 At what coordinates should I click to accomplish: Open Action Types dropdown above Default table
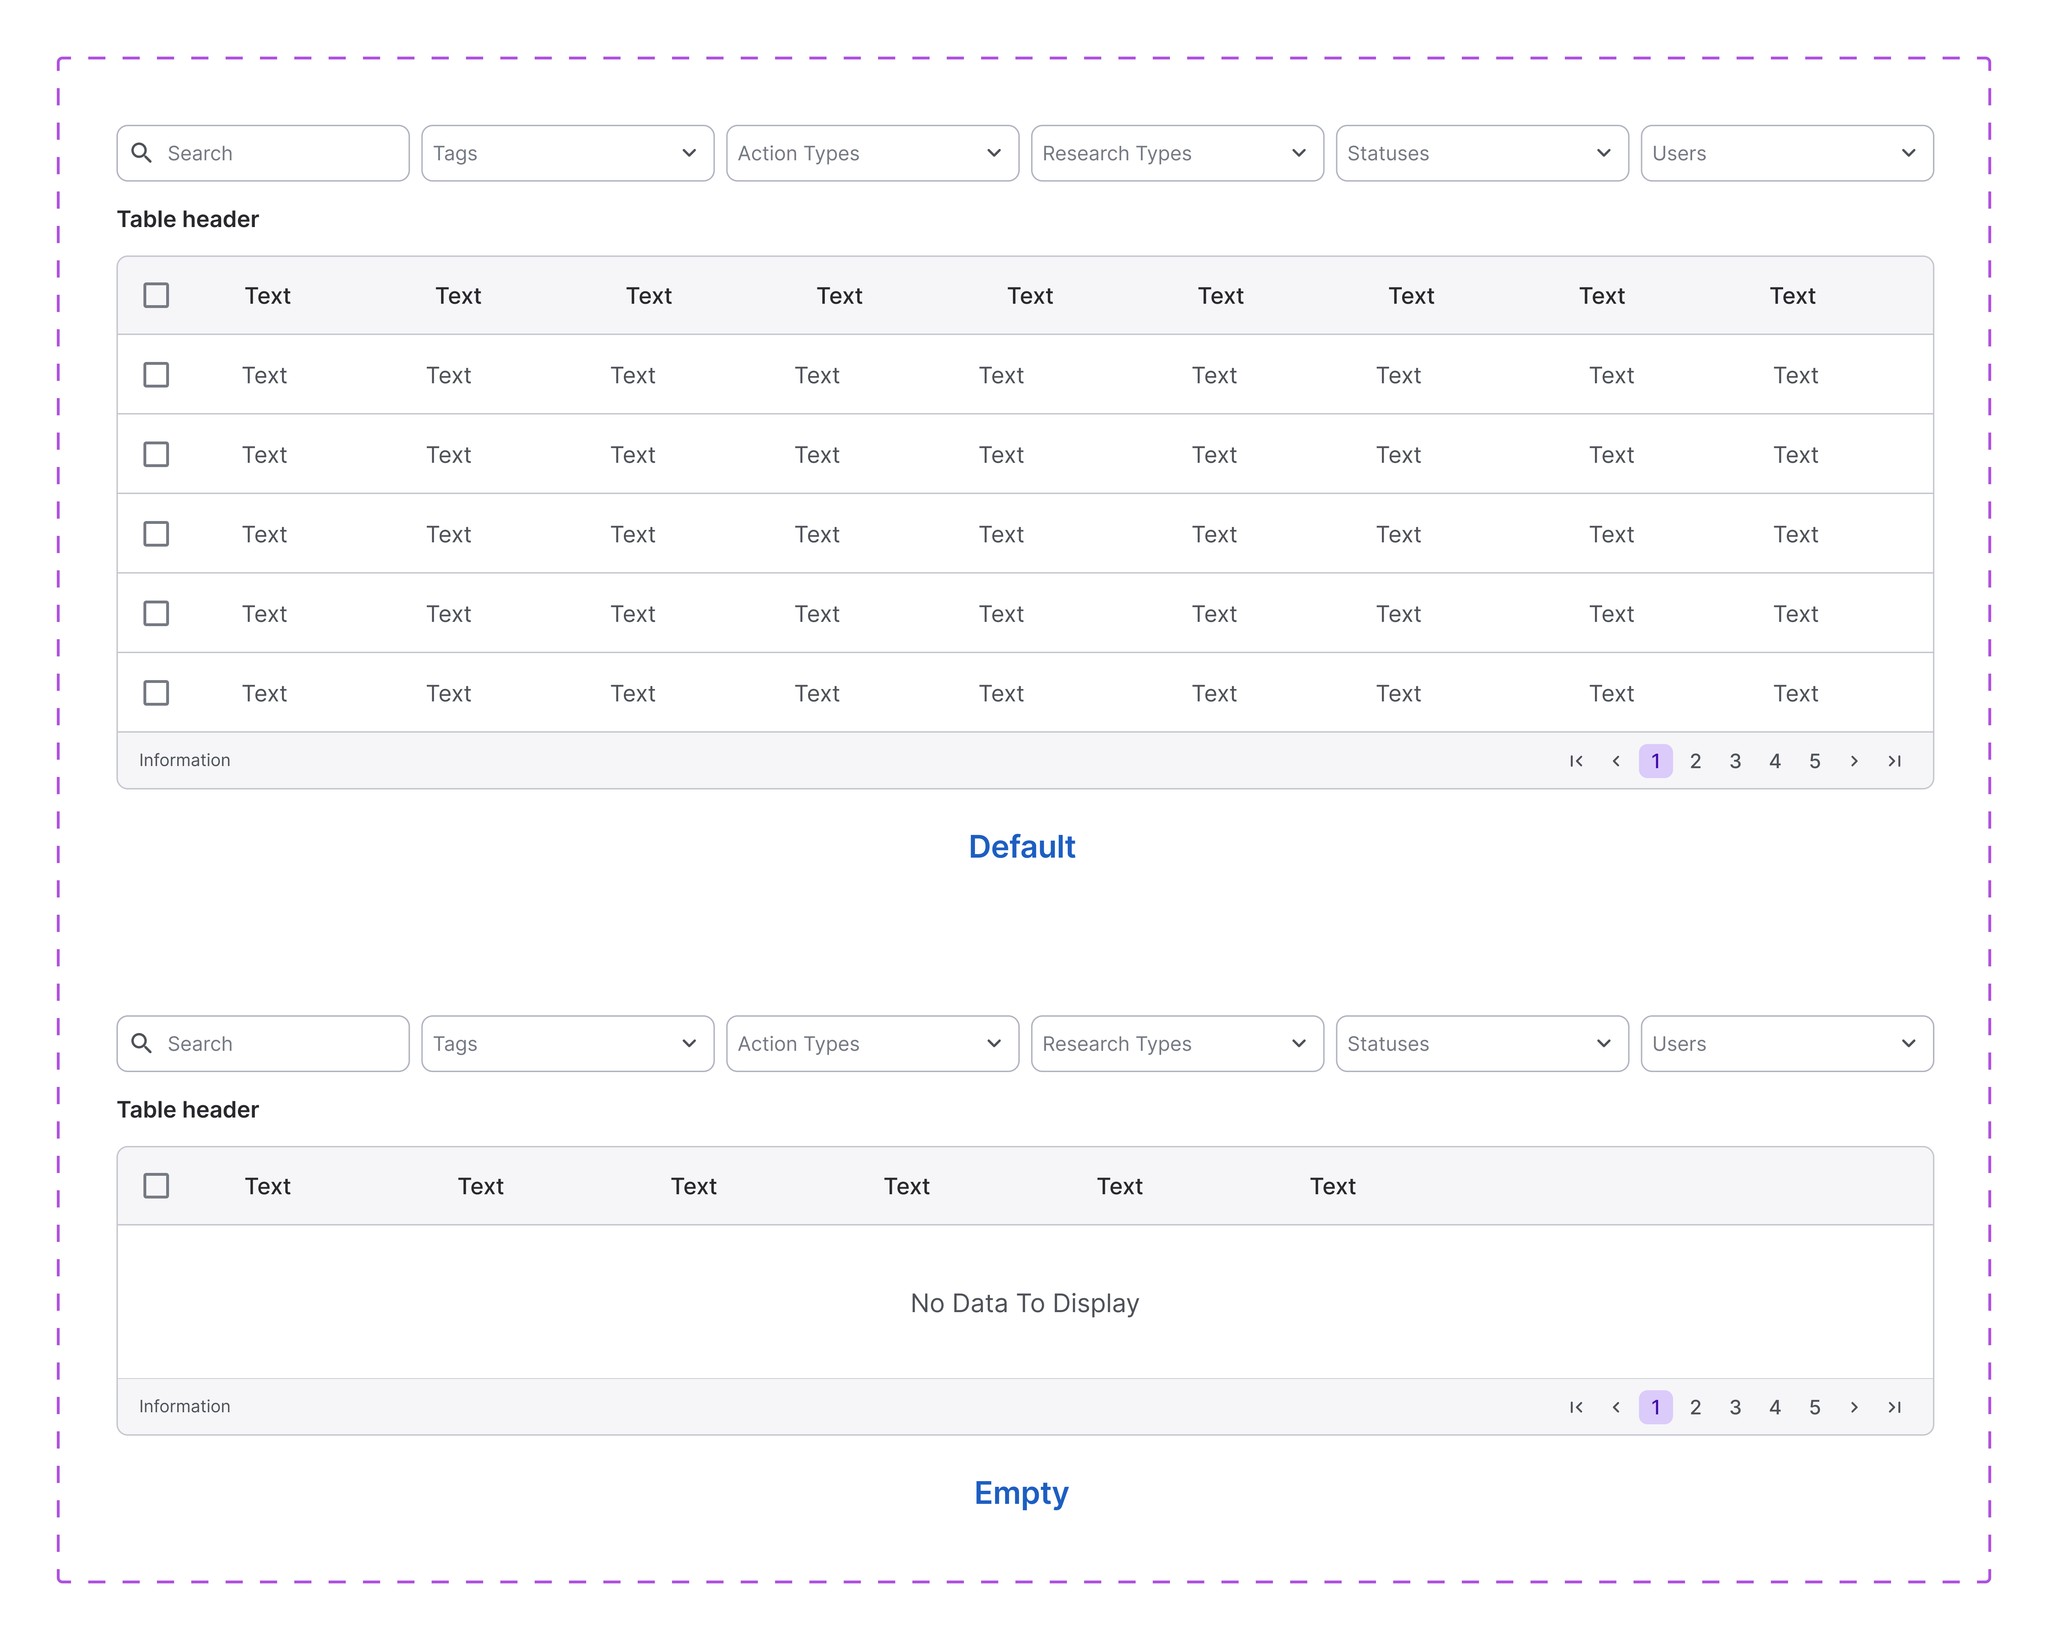pos(872,153)
